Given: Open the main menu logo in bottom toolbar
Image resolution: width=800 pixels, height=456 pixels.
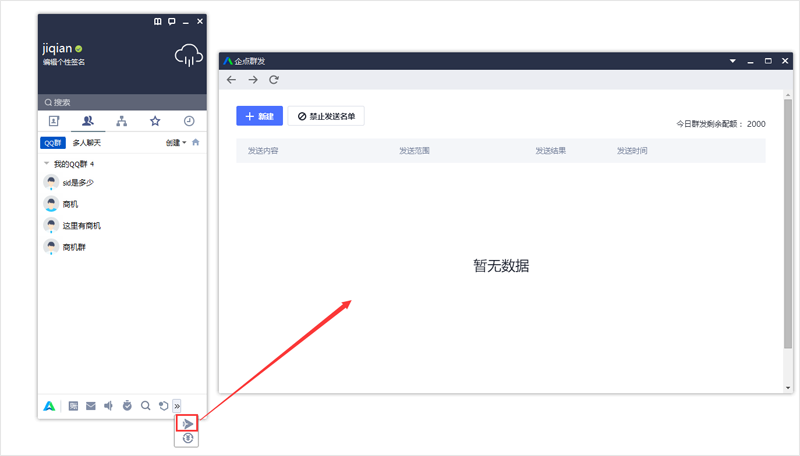Looking at the screenshot, I should [x=49, y=406].
